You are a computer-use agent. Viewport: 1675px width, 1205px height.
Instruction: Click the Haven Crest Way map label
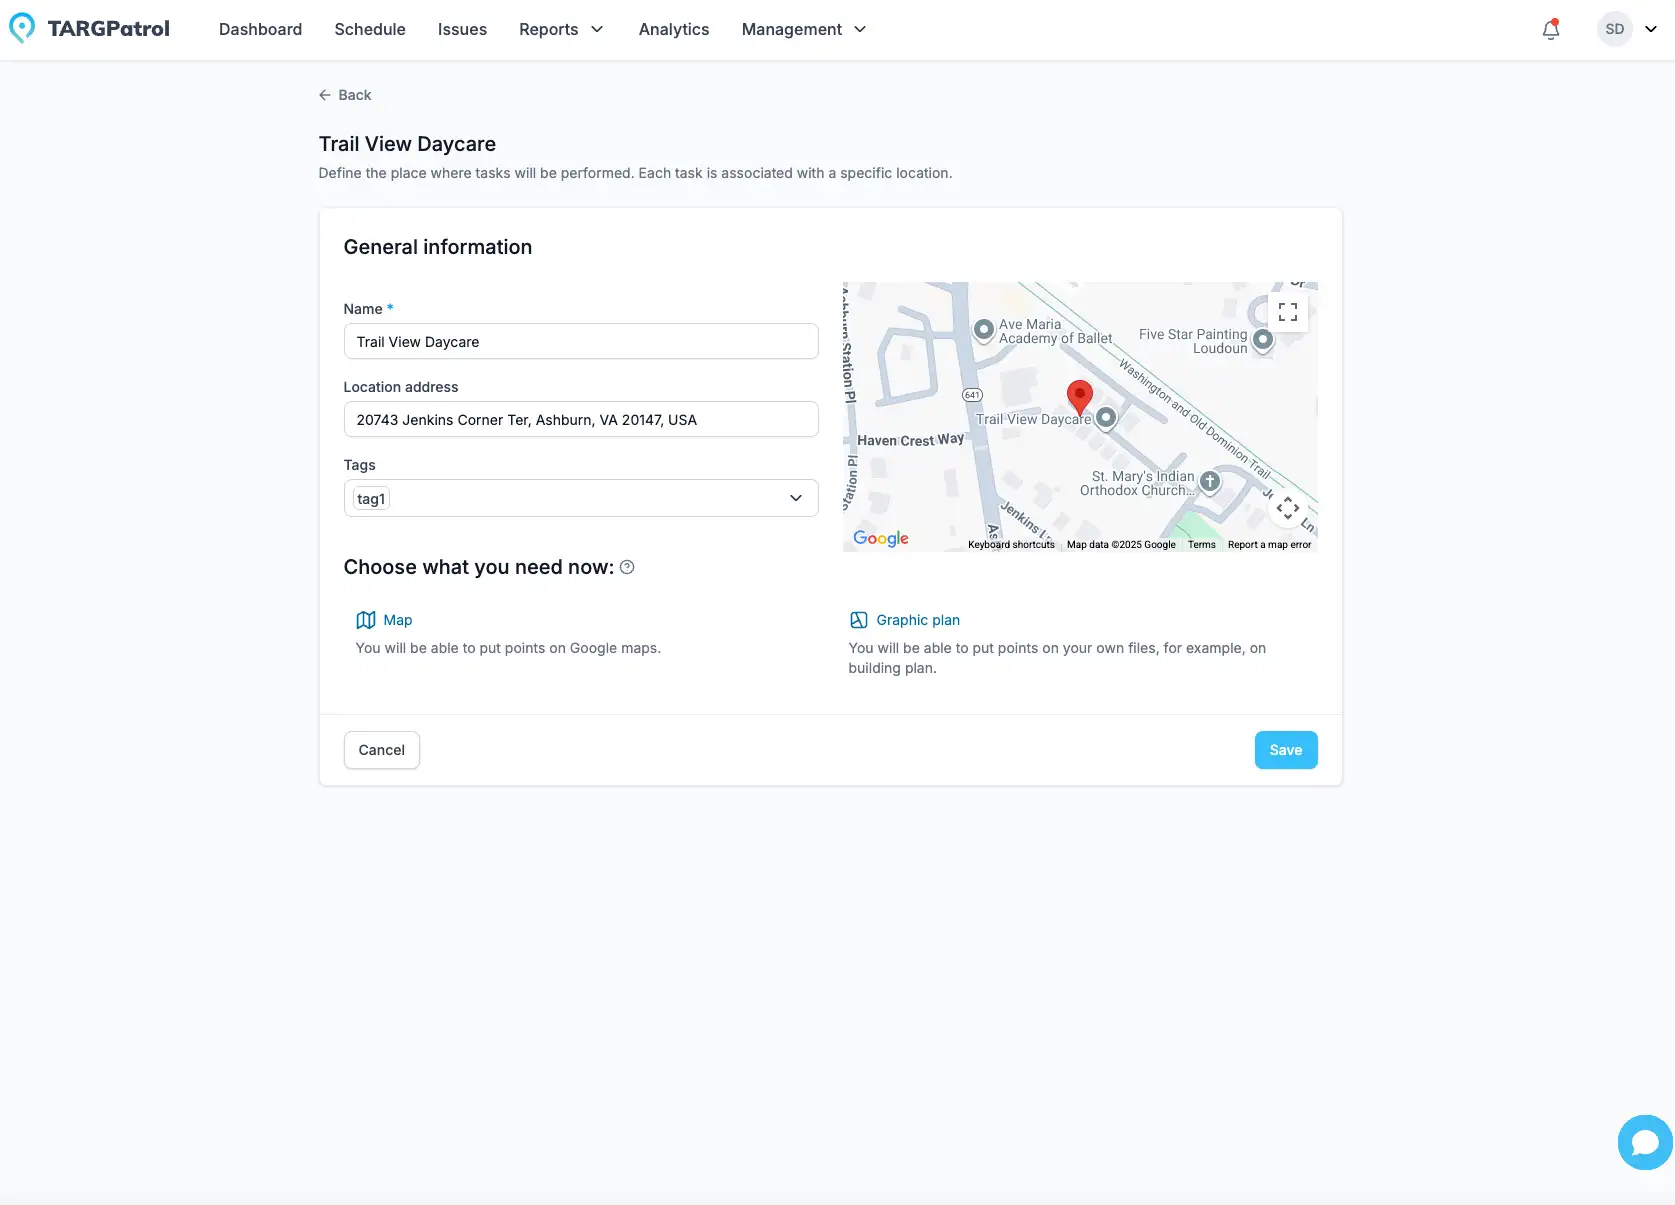point(911,440)
